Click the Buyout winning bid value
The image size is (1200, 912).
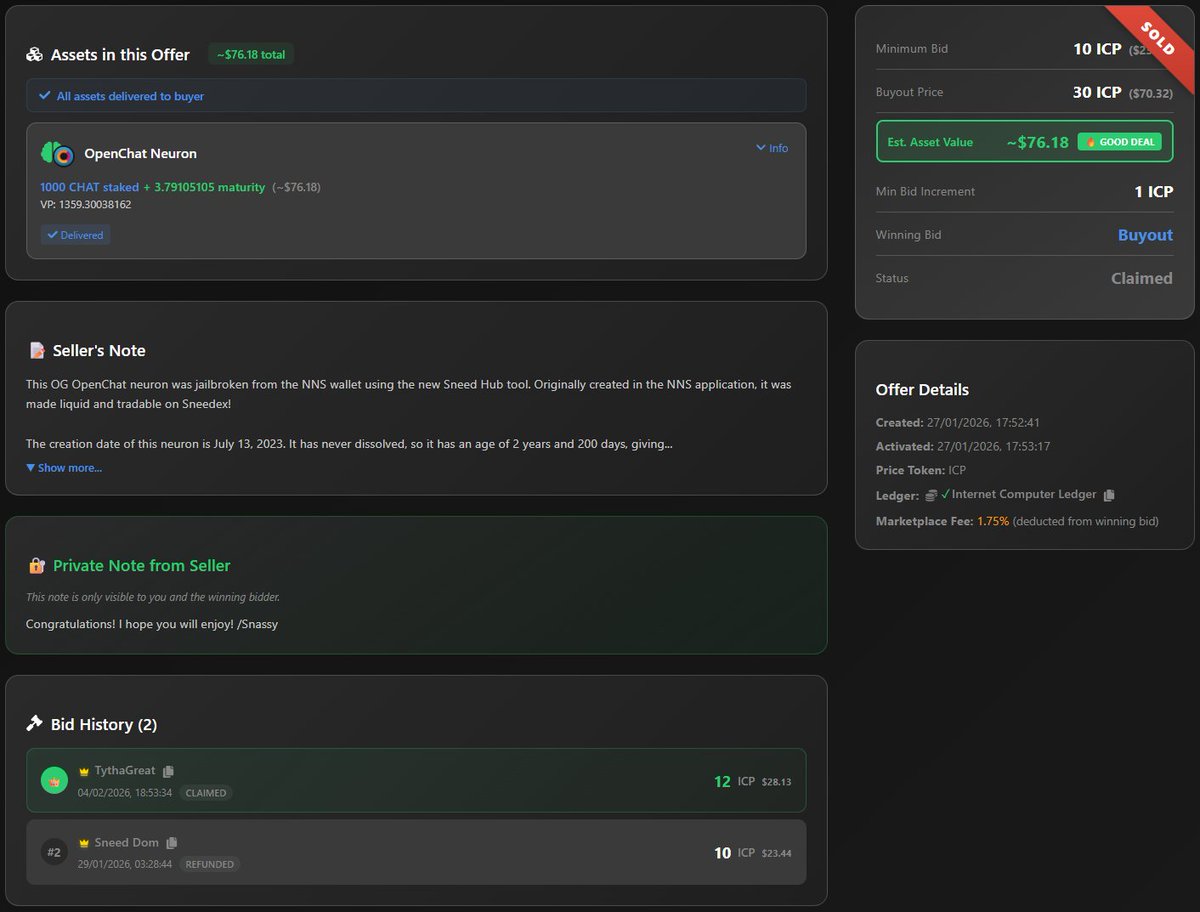(x=1145, y=235)
